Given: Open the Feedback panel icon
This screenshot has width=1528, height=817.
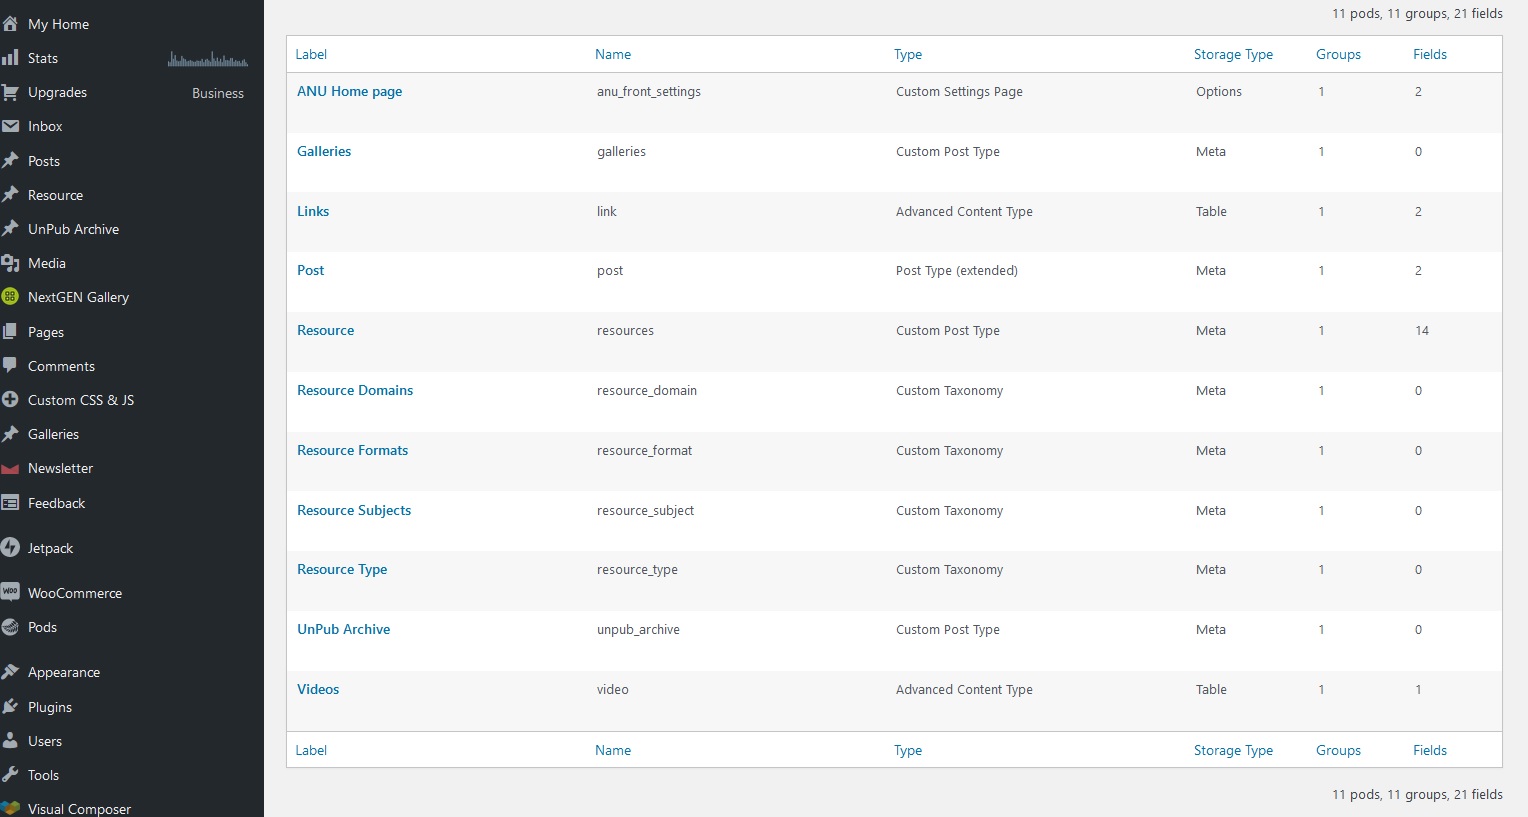Looking at the screenshot, I should click(11, 503).
